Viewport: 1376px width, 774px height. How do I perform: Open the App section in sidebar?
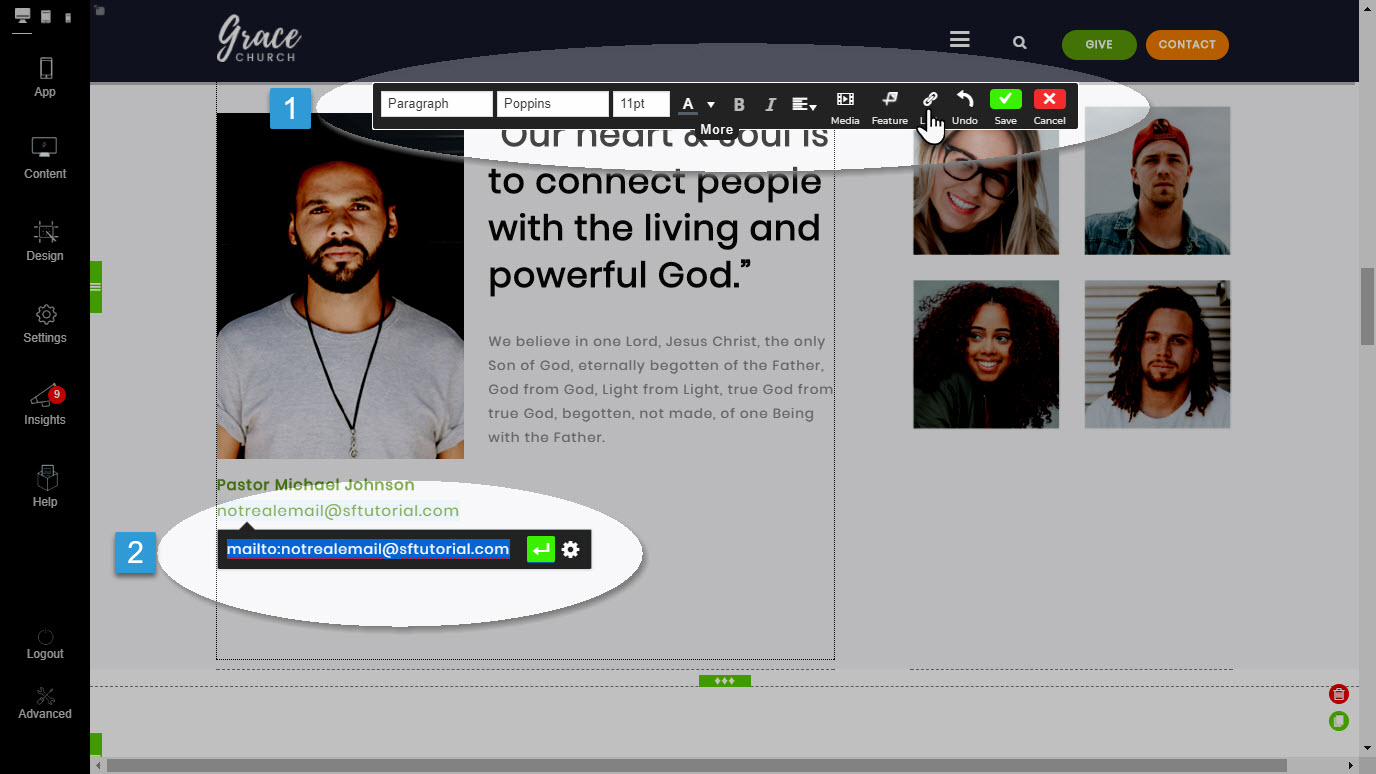coord(45,77)
